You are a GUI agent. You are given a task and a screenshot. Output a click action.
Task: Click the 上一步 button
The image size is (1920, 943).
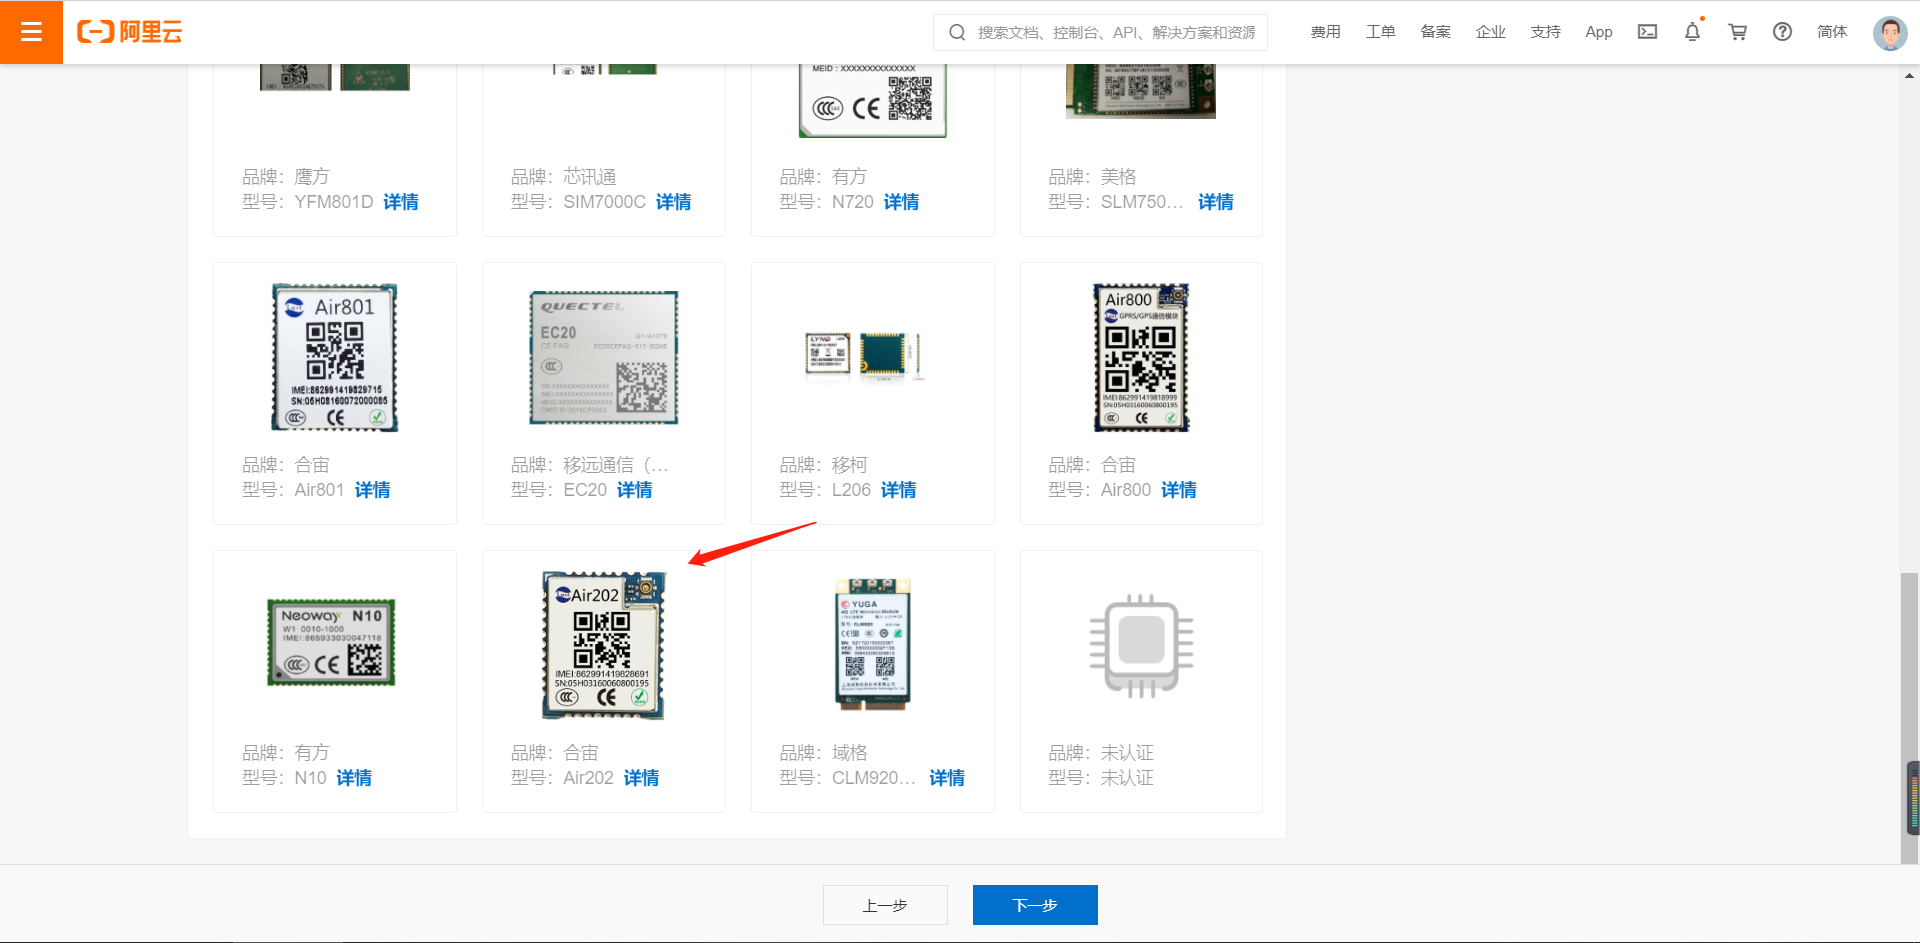[x=884, y=904]
